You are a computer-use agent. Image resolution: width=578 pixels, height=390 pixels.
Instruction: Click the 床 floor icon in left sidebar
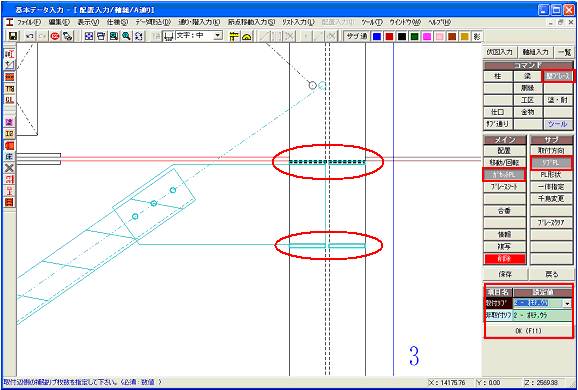(x=10, y=157)
